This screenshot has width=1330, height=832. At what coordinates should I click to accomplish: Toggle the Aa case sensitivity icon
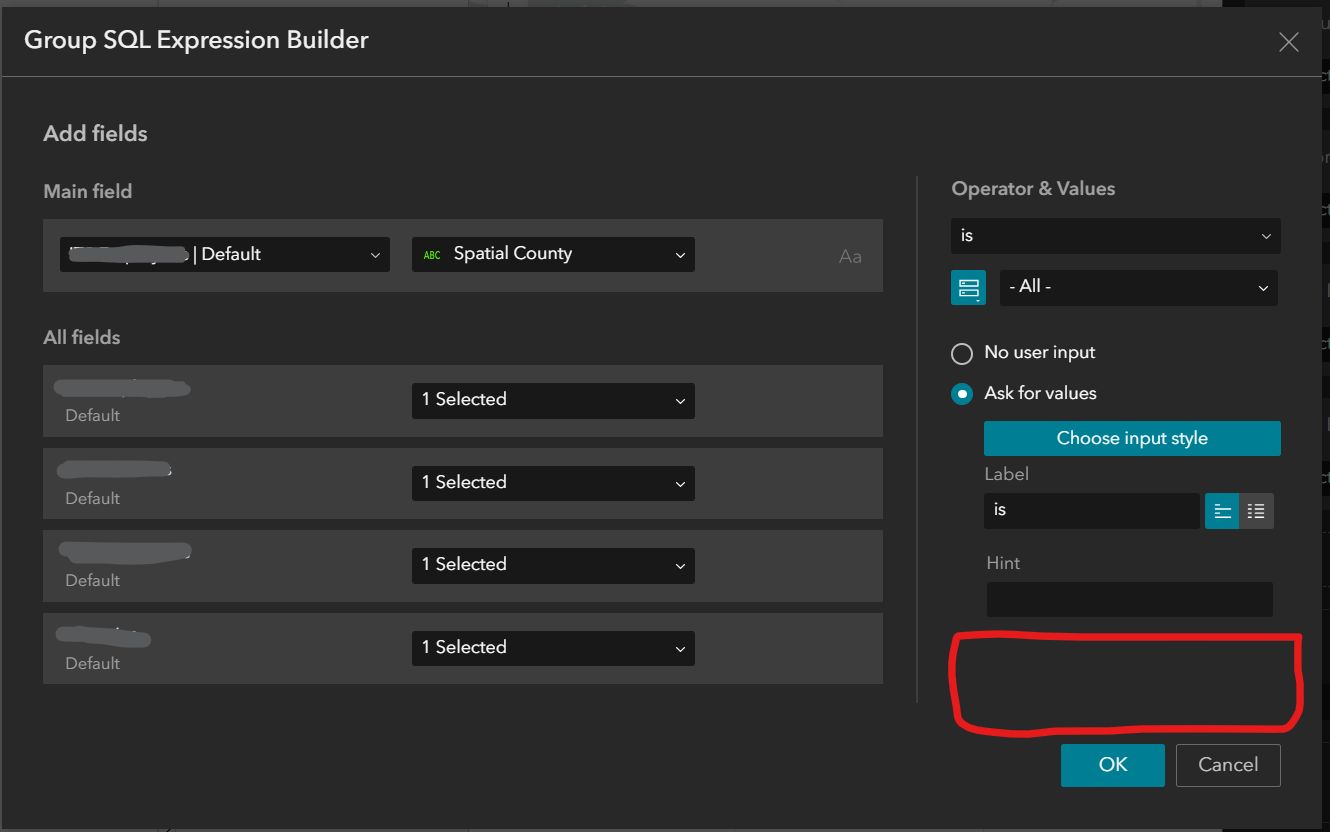[x=850, y=256]
